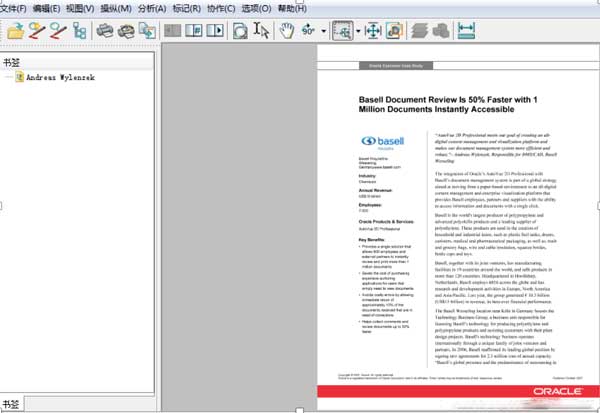Click the first markup pencil icon
The image size is (600, 413).
click(37, 31)
